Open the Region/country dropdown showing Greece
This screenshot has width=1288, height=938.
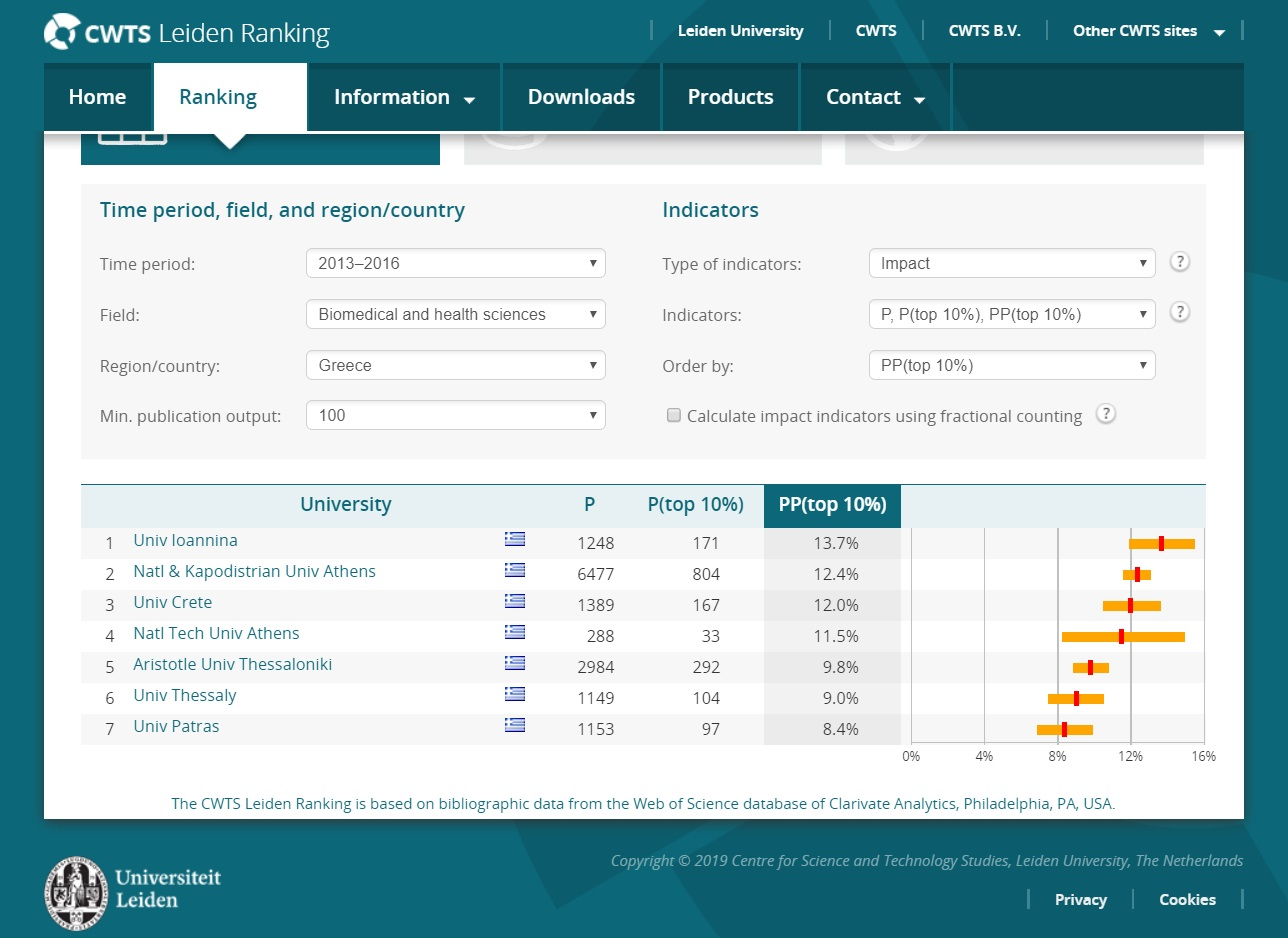pyautogui.click(x=456, y=365)
